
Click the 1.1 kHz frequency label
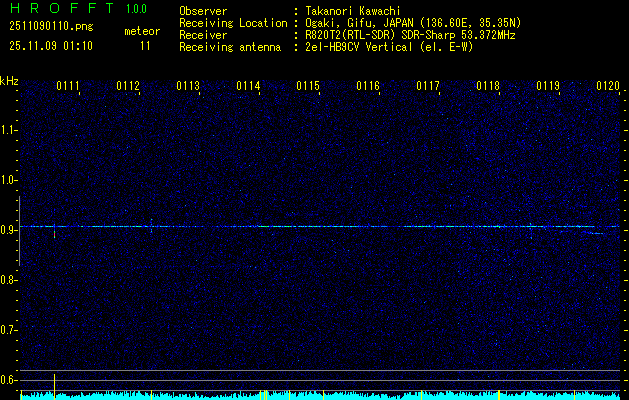click(x=8, y=130)
